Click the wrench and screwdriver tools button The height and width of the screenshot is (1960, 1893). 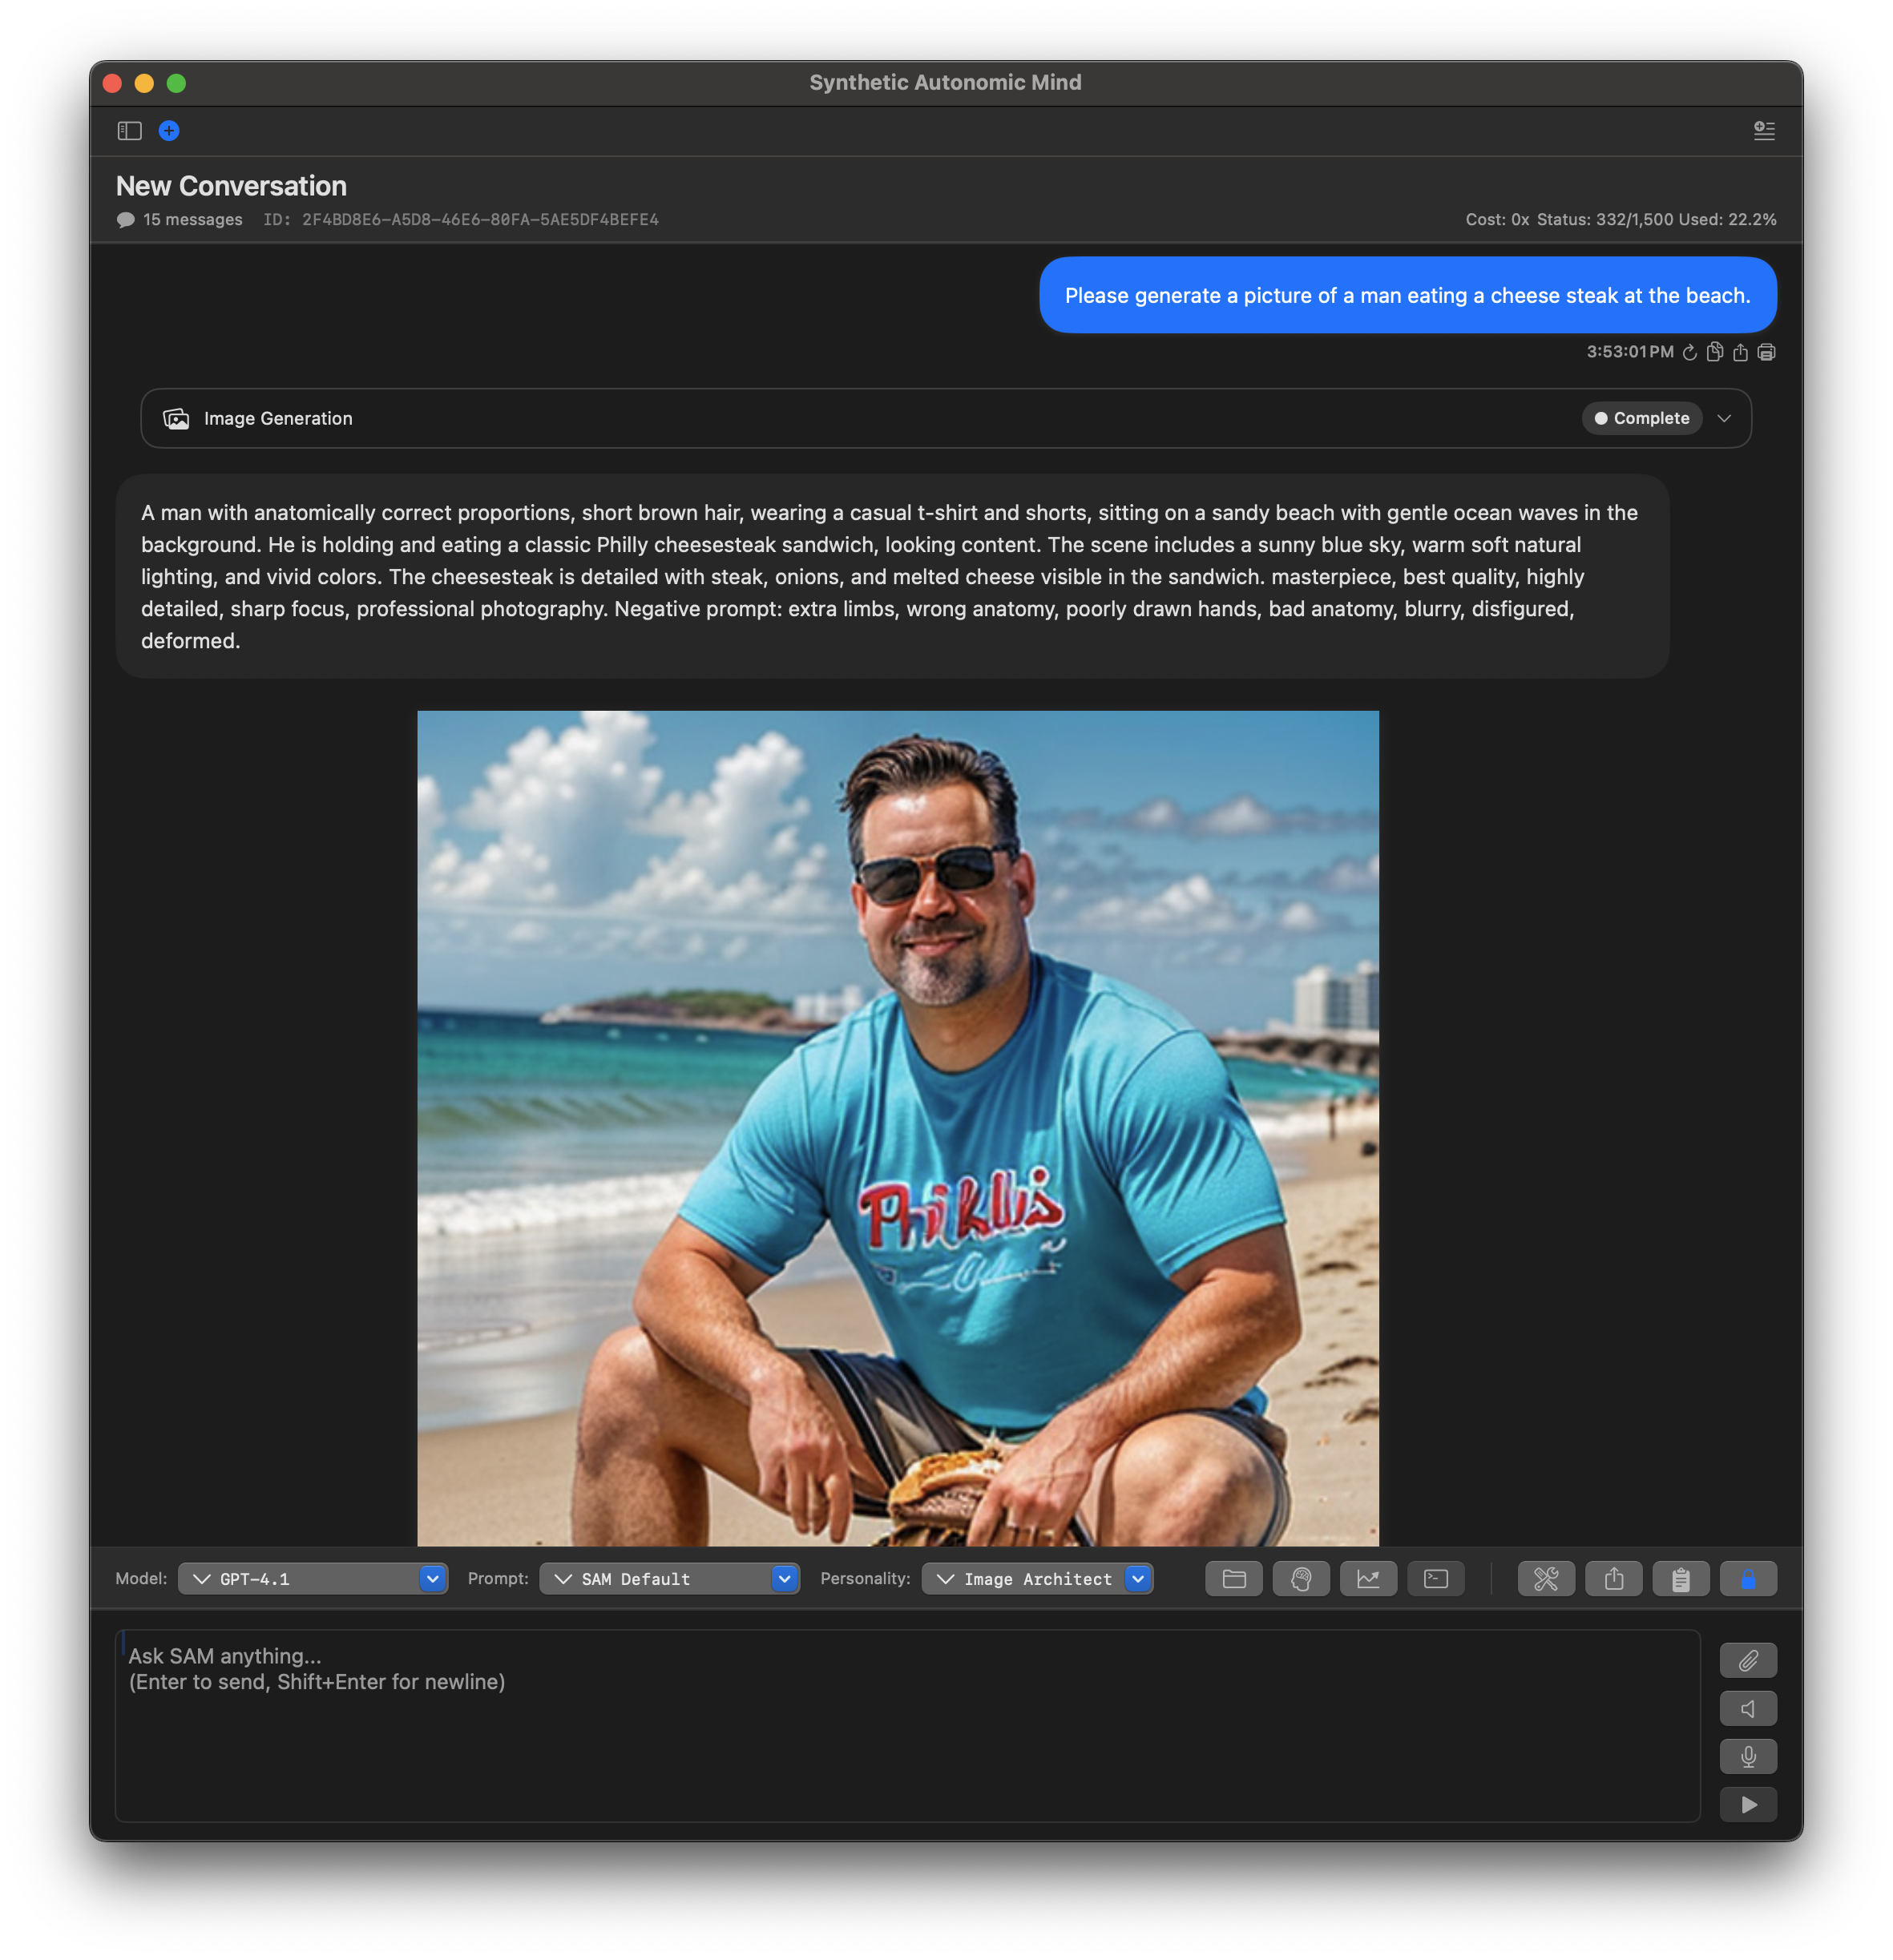coord(1546,1579)
